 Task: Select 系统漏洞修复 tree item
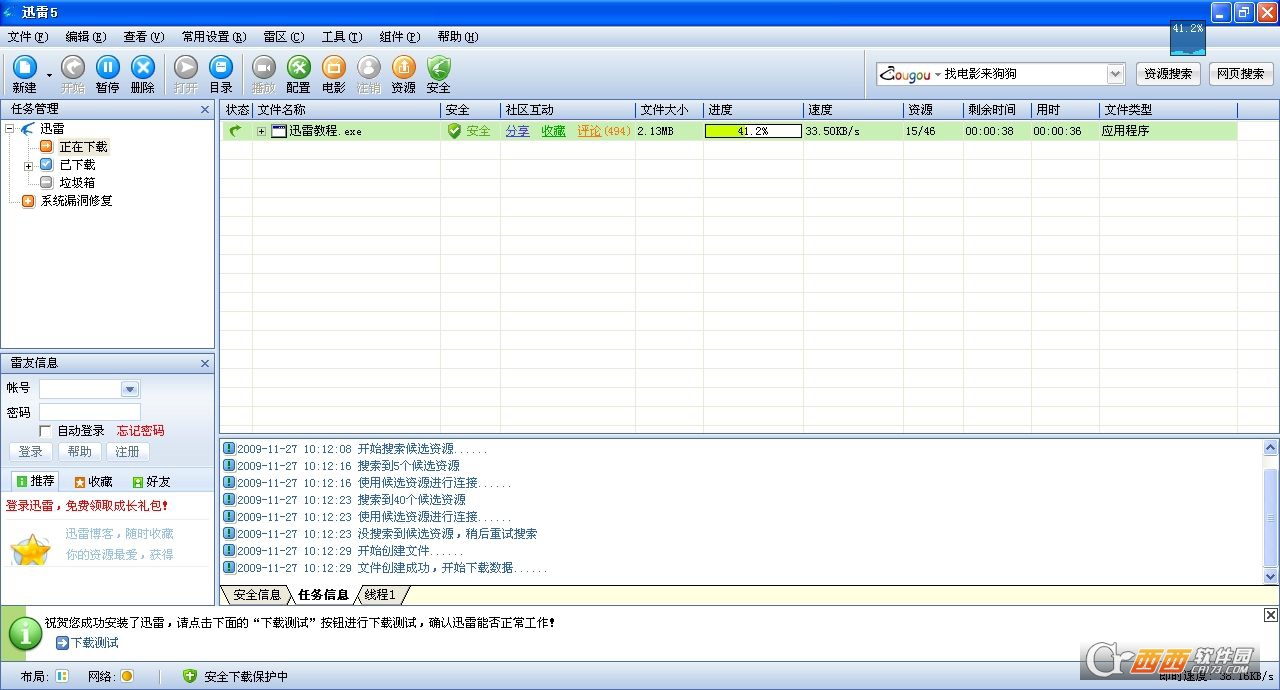[x=76, y=201]
